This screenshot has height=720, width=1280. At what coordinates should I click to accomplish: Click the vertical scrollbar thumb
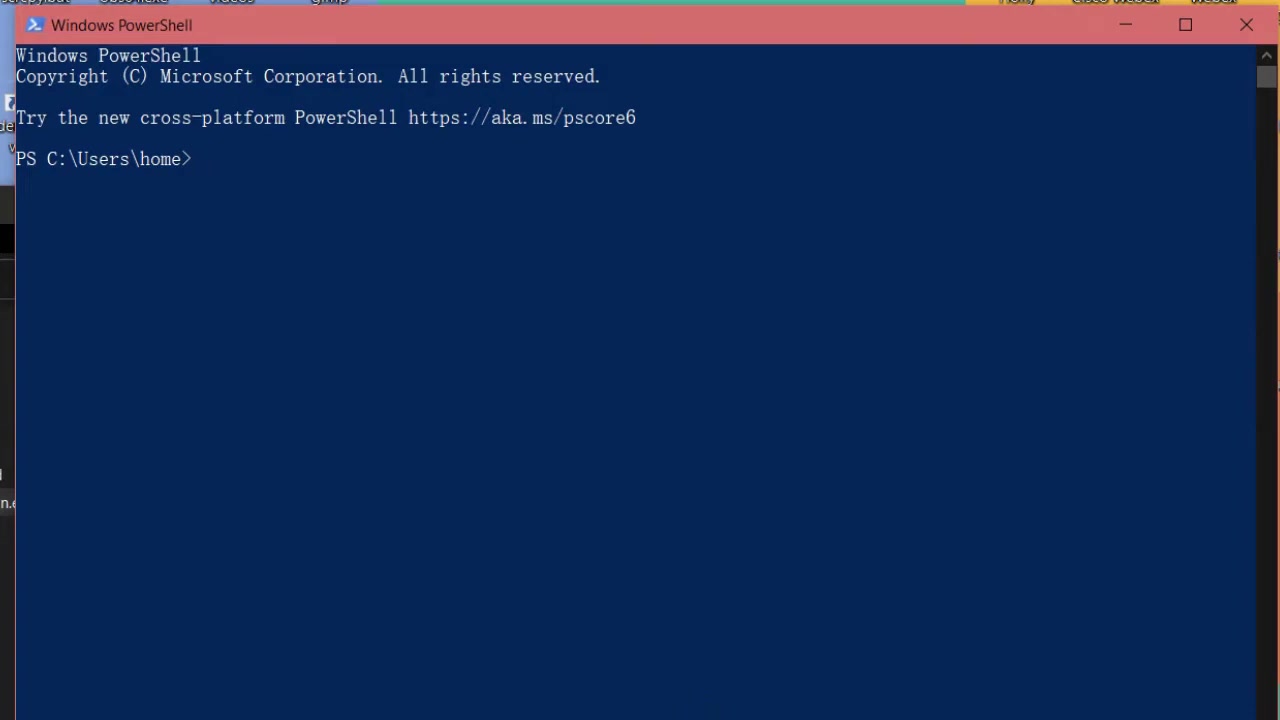click(x=1267, y=78)
